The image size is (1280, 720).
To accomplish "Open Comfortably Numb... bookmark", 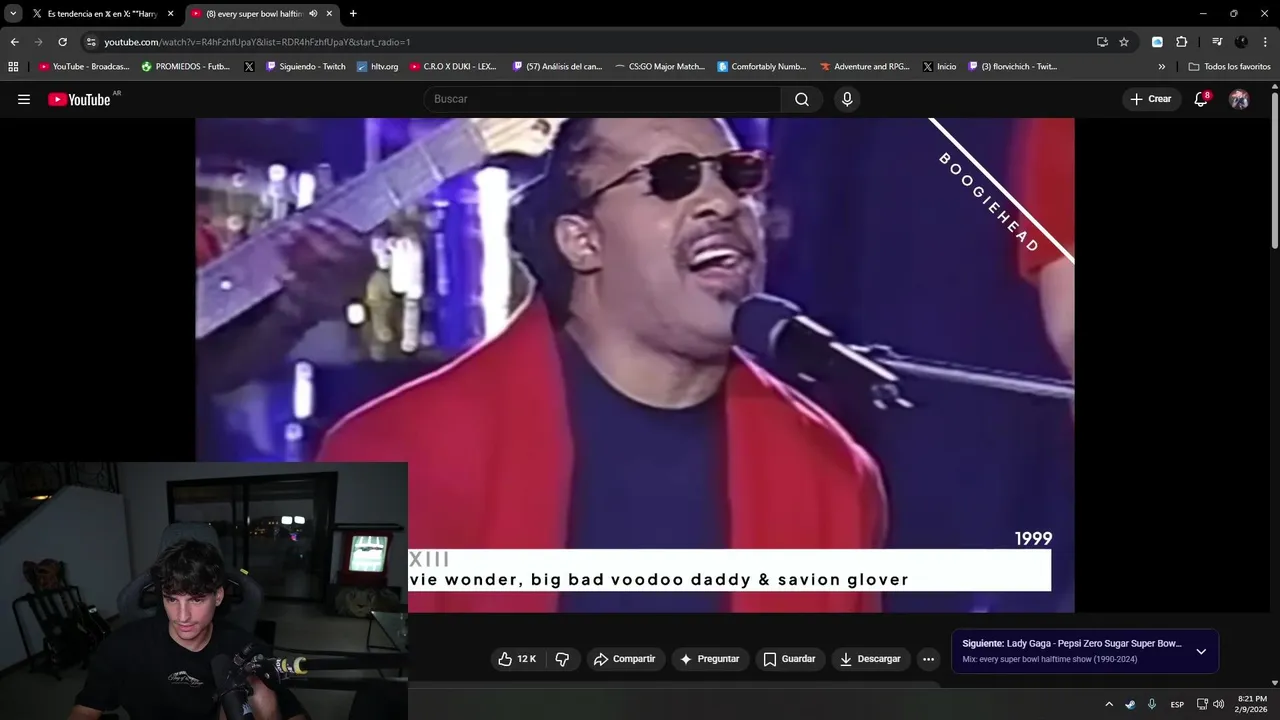I will 762,67.
